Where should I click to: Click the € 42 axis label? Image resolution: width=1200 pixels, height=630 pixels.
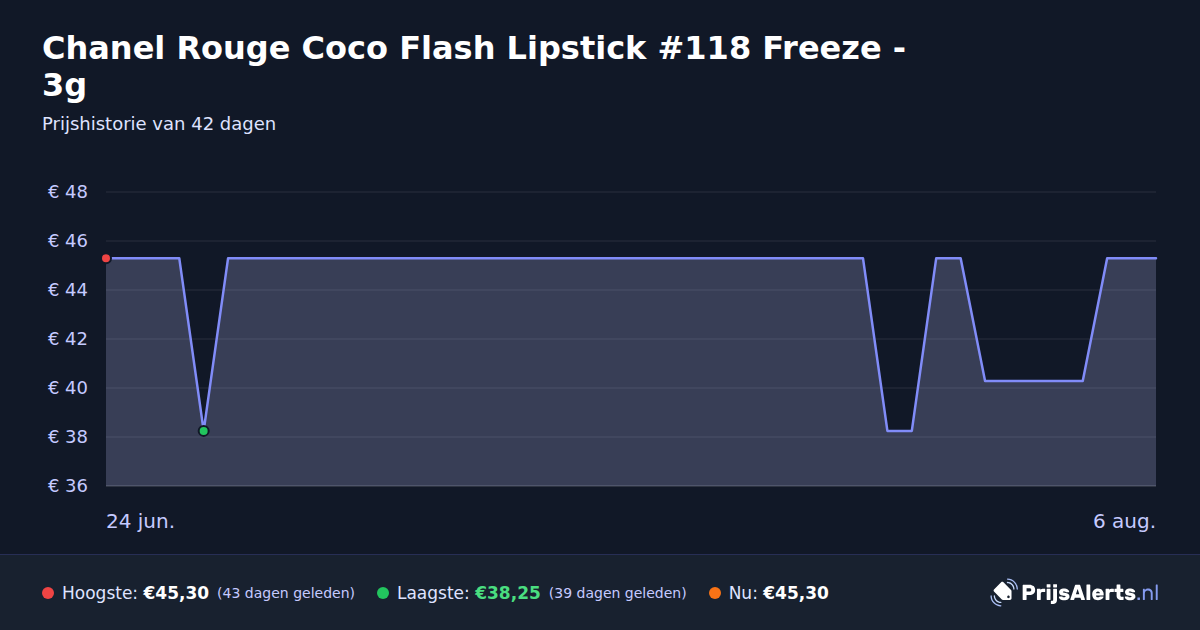click(x=68, y=339)
